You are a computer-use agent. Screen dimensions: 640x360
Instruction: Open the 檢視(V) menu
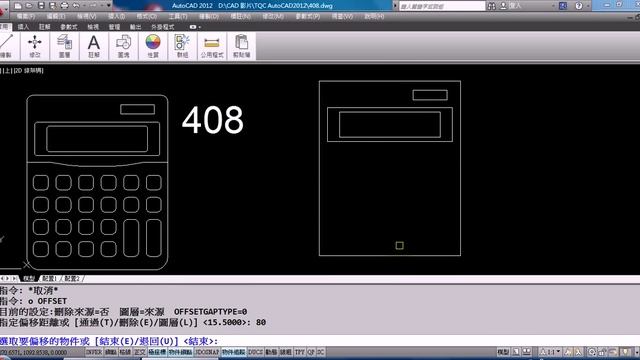[87, 16]
